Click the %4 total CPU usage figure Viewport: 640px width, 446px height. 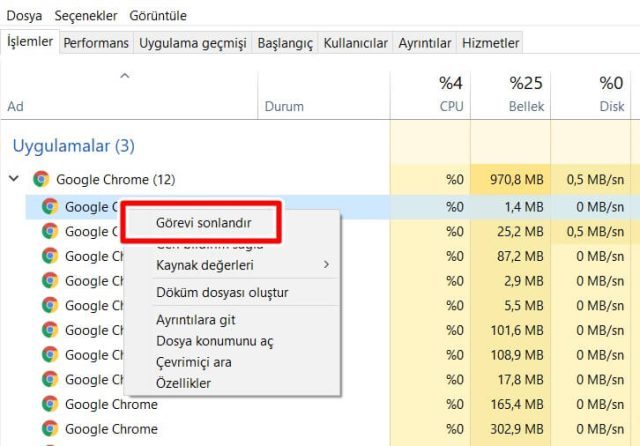pyautogui.click(x=451, y=83)
